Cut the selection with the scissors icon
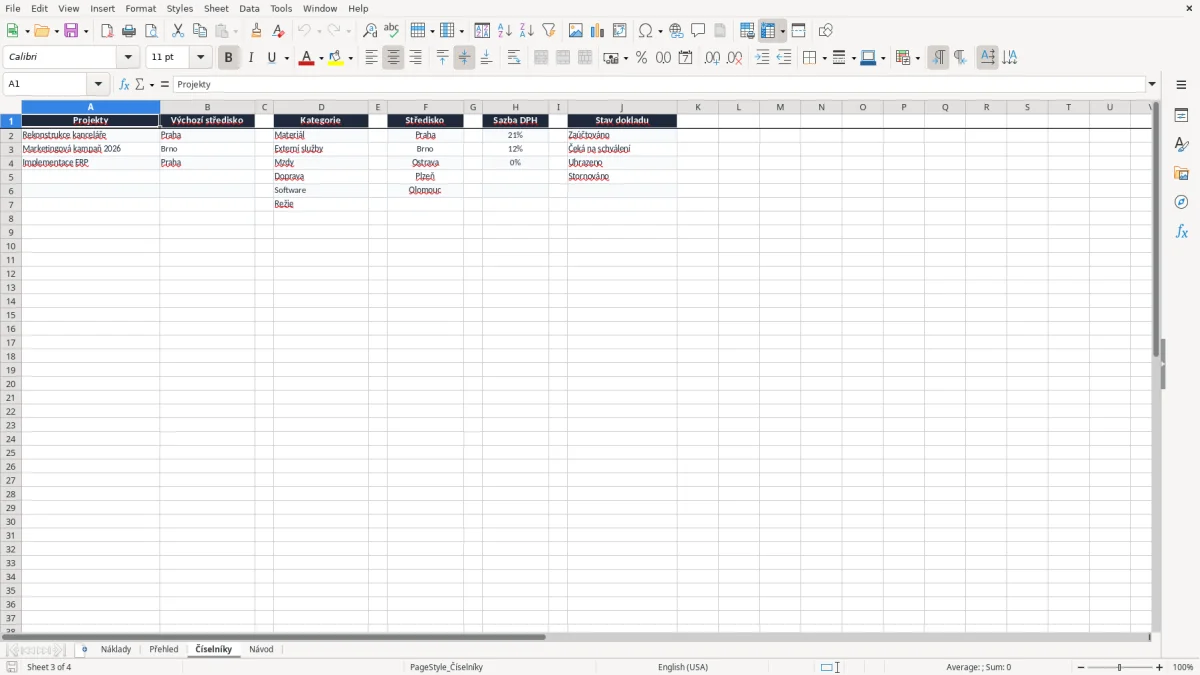 [178, 31]
